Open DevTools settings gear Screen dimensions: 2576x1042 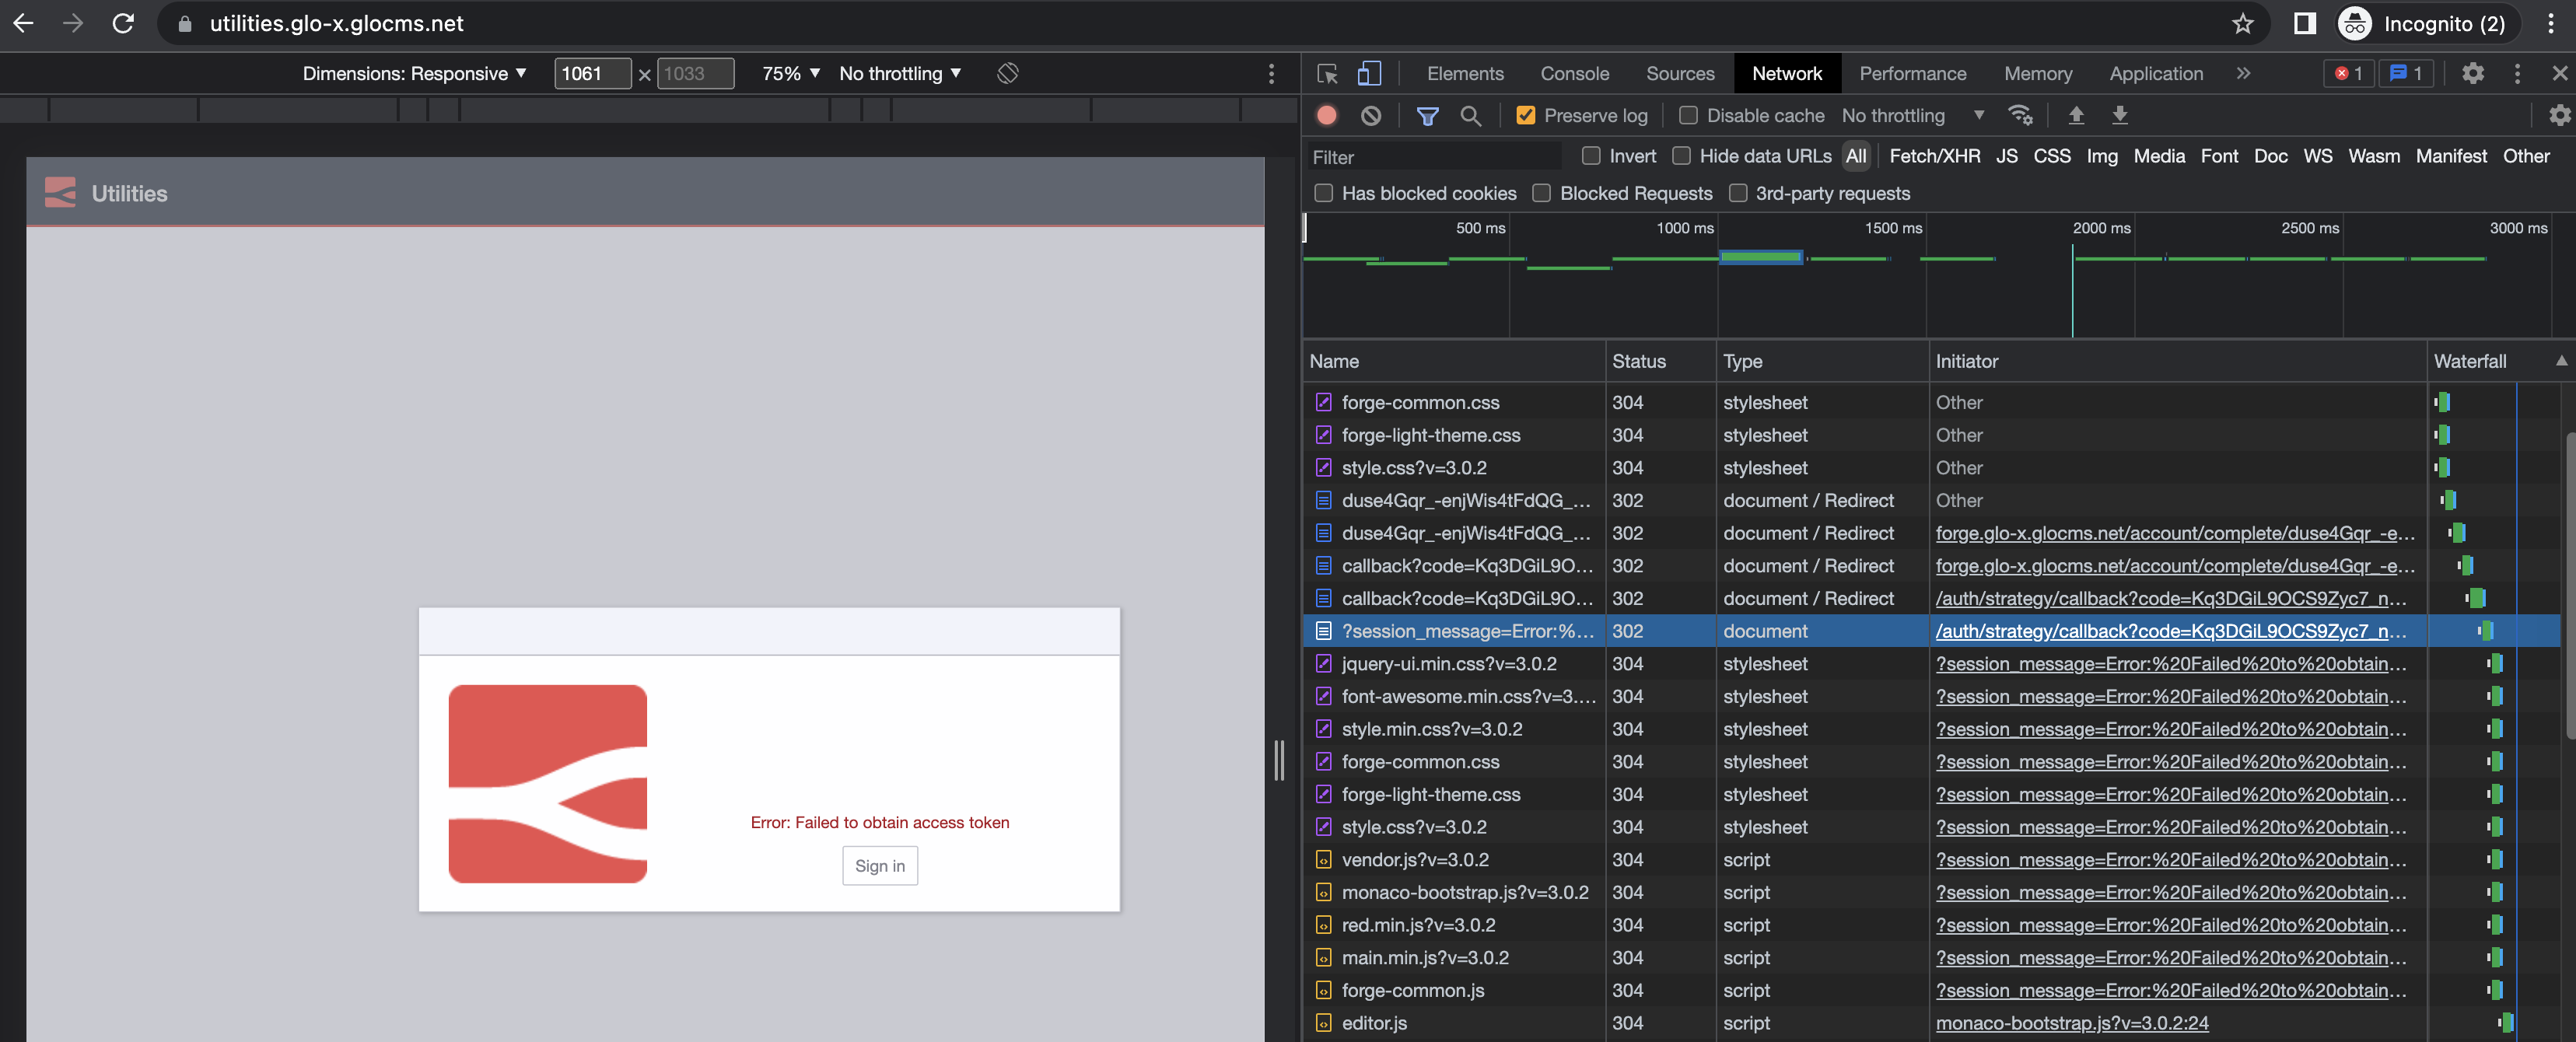point(2473,73)
